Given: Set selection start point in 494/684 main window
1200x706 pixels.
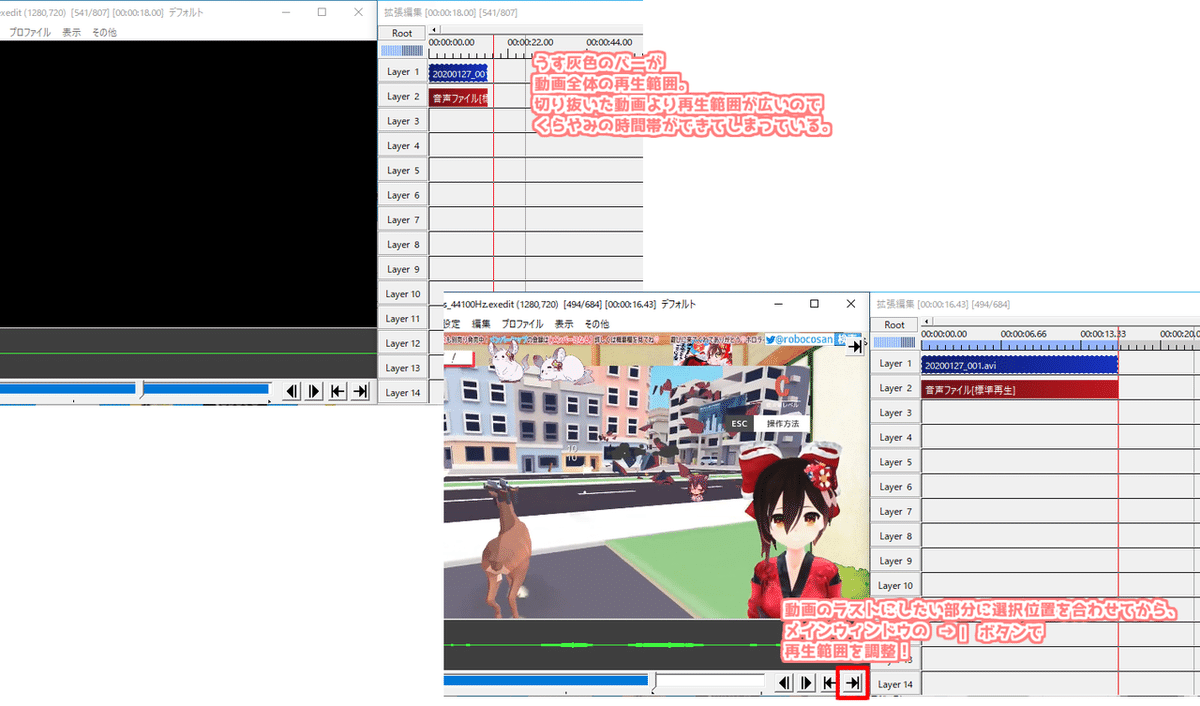Looking at the screenshot, I should click(x=831, y=682).
